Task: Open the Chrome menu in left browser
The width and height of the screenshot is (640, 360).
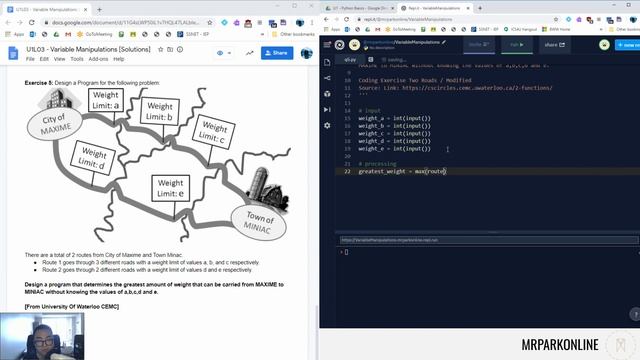Action: coord(312,22)
